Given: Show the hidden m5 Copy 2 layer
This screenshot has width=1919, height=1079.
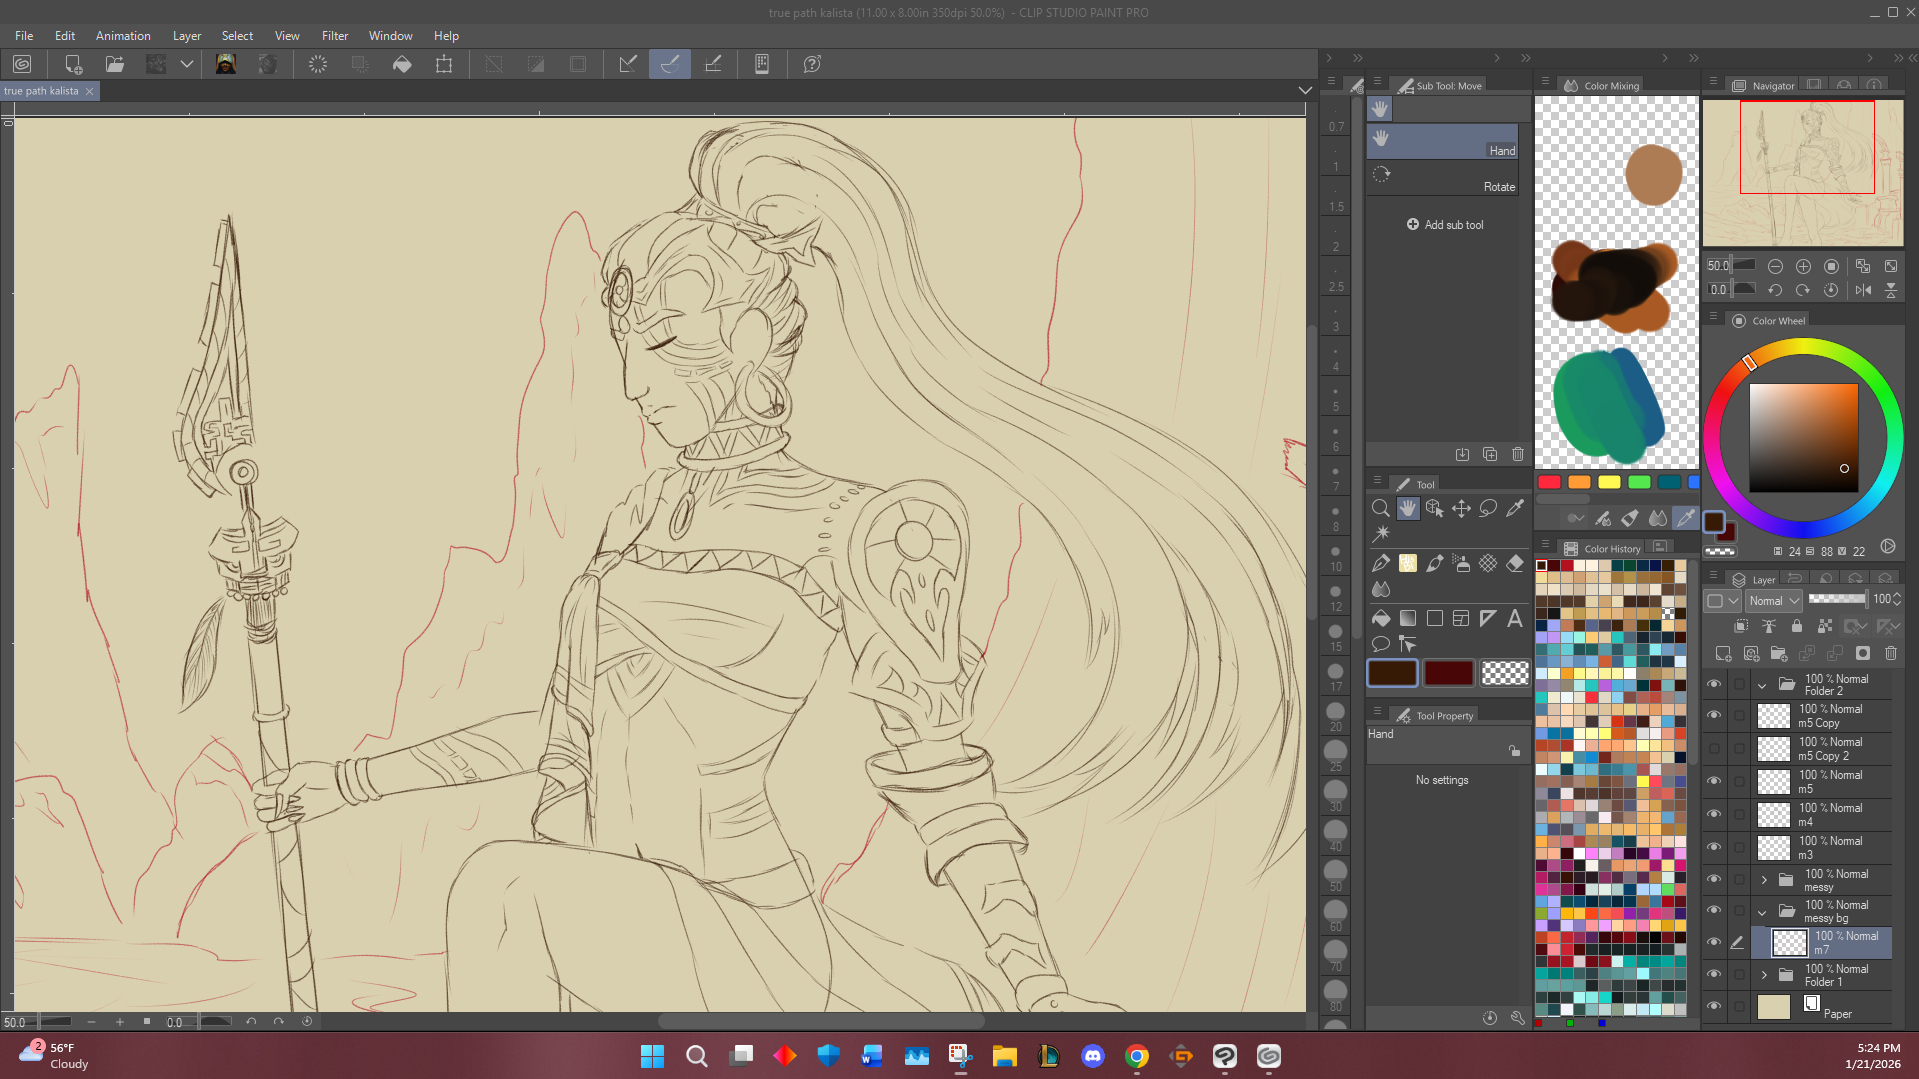Looking at the screenshot, I should click(x=1714, y=749).
